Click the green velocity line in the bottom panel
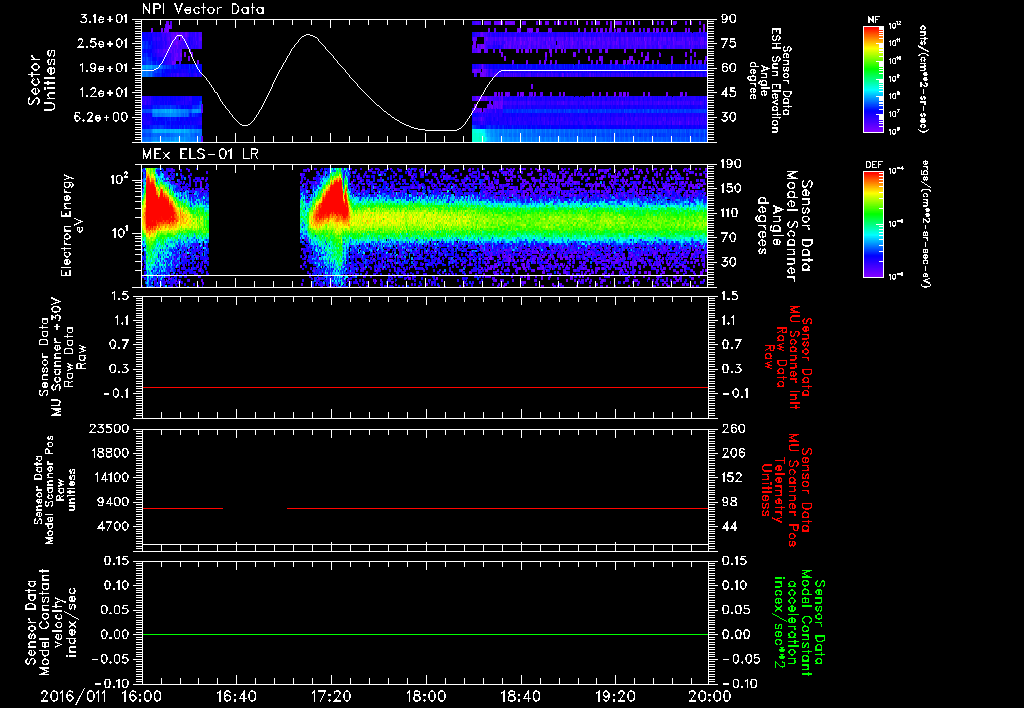Image resolution: width=1024 pixels, height=708 pixels. (425, 634)
